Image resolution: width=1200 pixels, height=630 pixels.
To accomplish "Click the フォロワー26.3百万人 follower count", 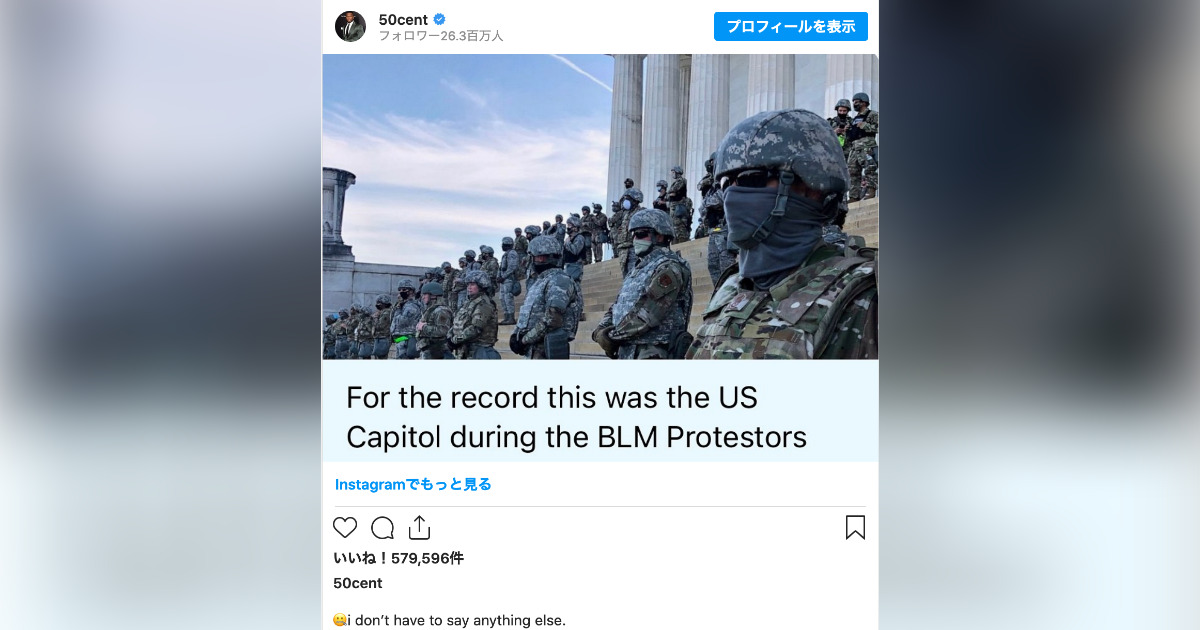I will tap(441, 36).
